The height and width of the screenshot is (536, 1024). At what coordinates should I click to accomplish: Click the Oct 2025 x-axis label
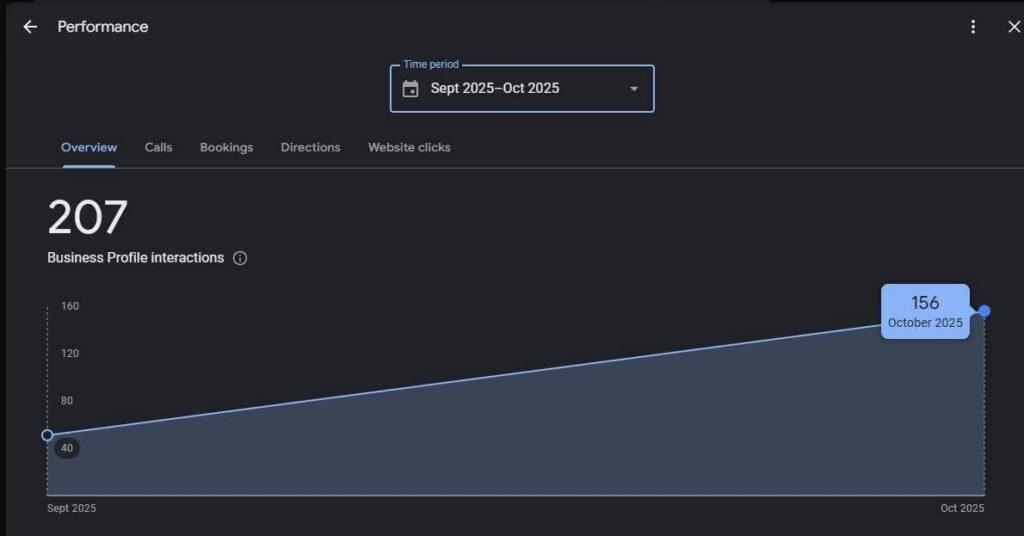coord(962,508)
